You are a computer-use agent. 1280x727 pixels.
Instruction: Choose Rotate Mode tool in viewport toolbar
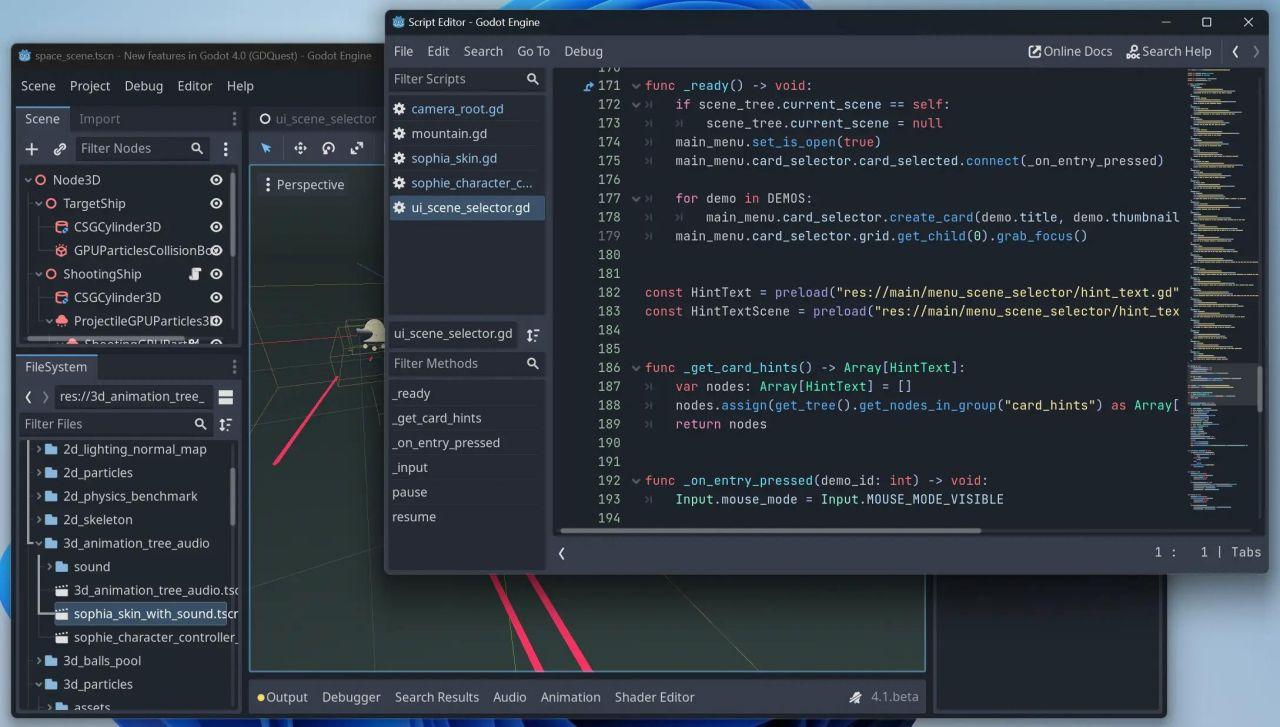328,148
